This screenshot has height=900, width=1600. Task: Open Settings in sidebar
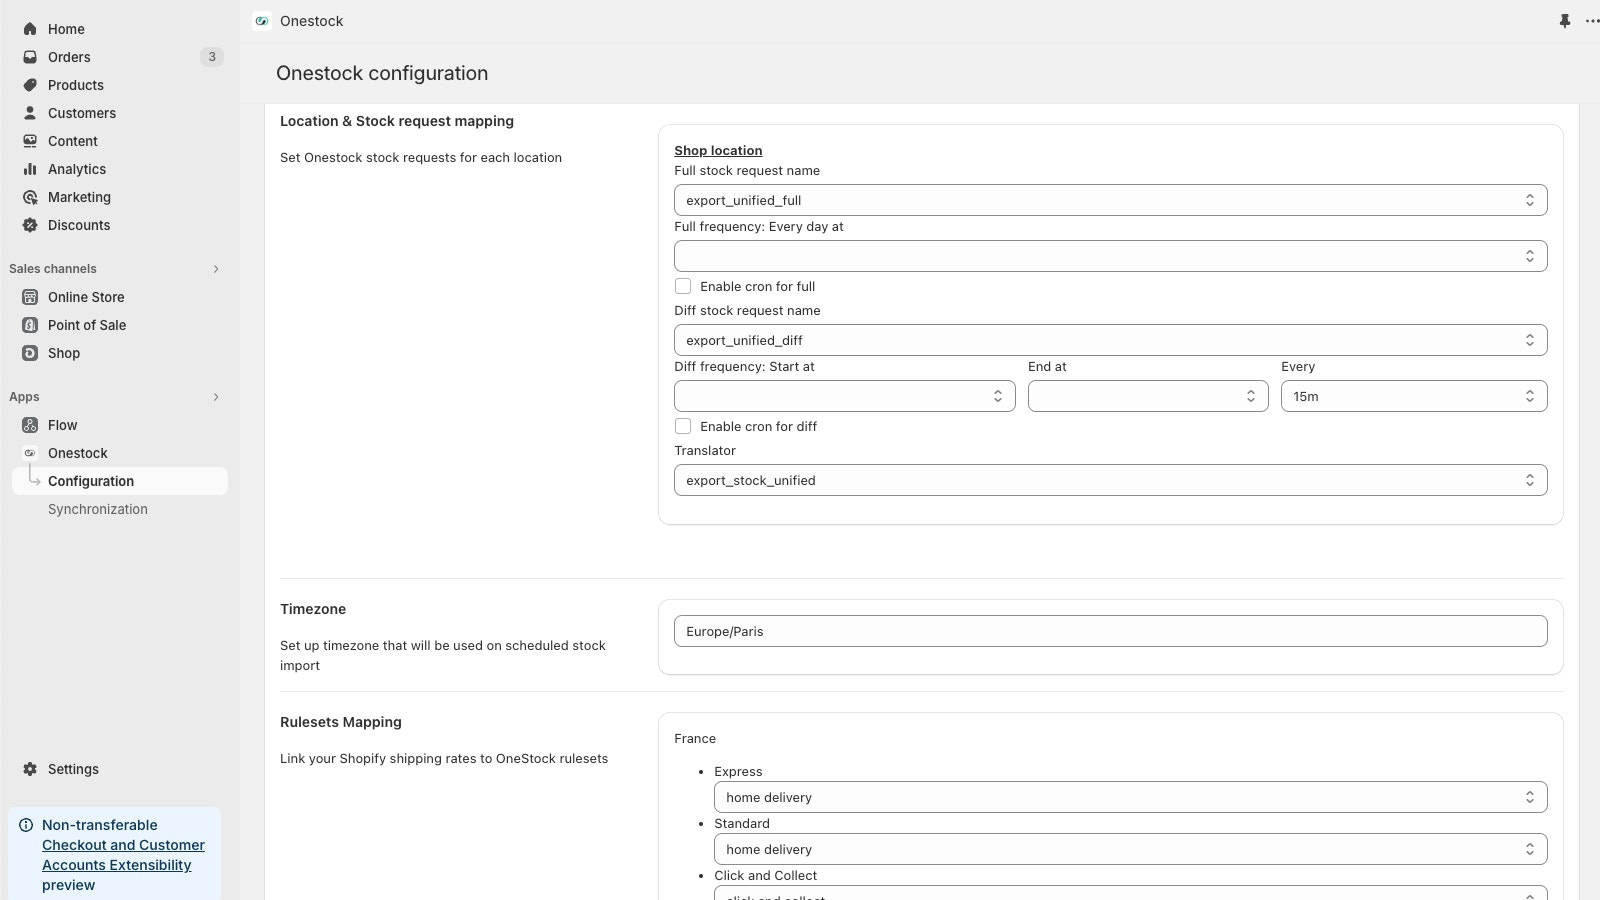[120, 769]
